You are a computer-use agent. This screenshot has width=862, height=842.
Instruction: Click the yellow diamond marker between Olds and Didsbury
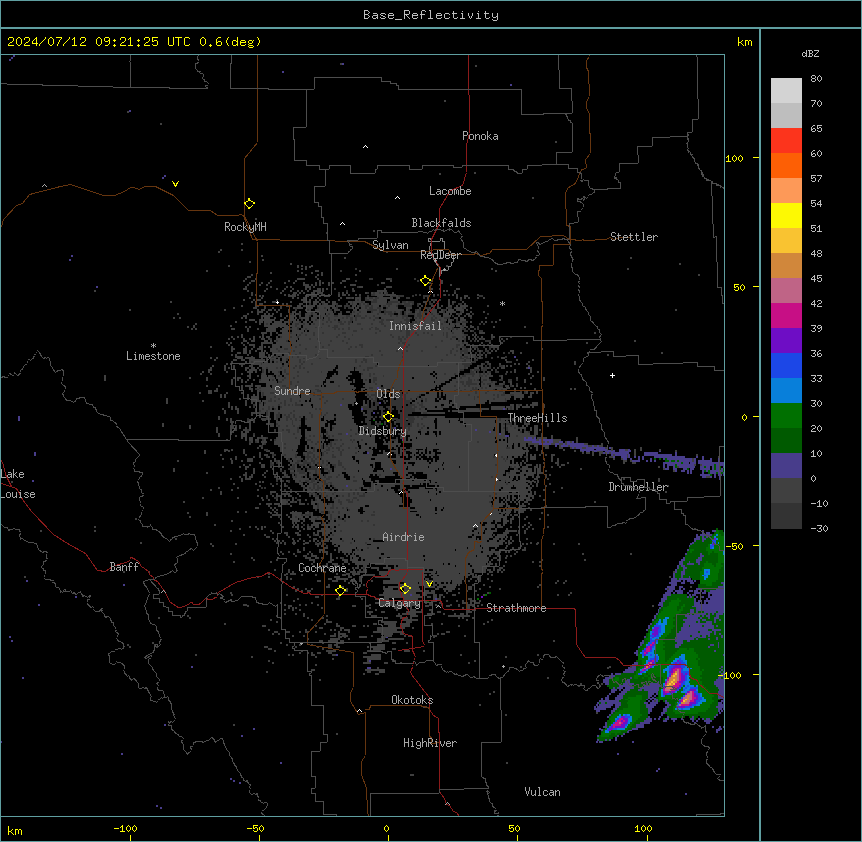tap(389, 417)
